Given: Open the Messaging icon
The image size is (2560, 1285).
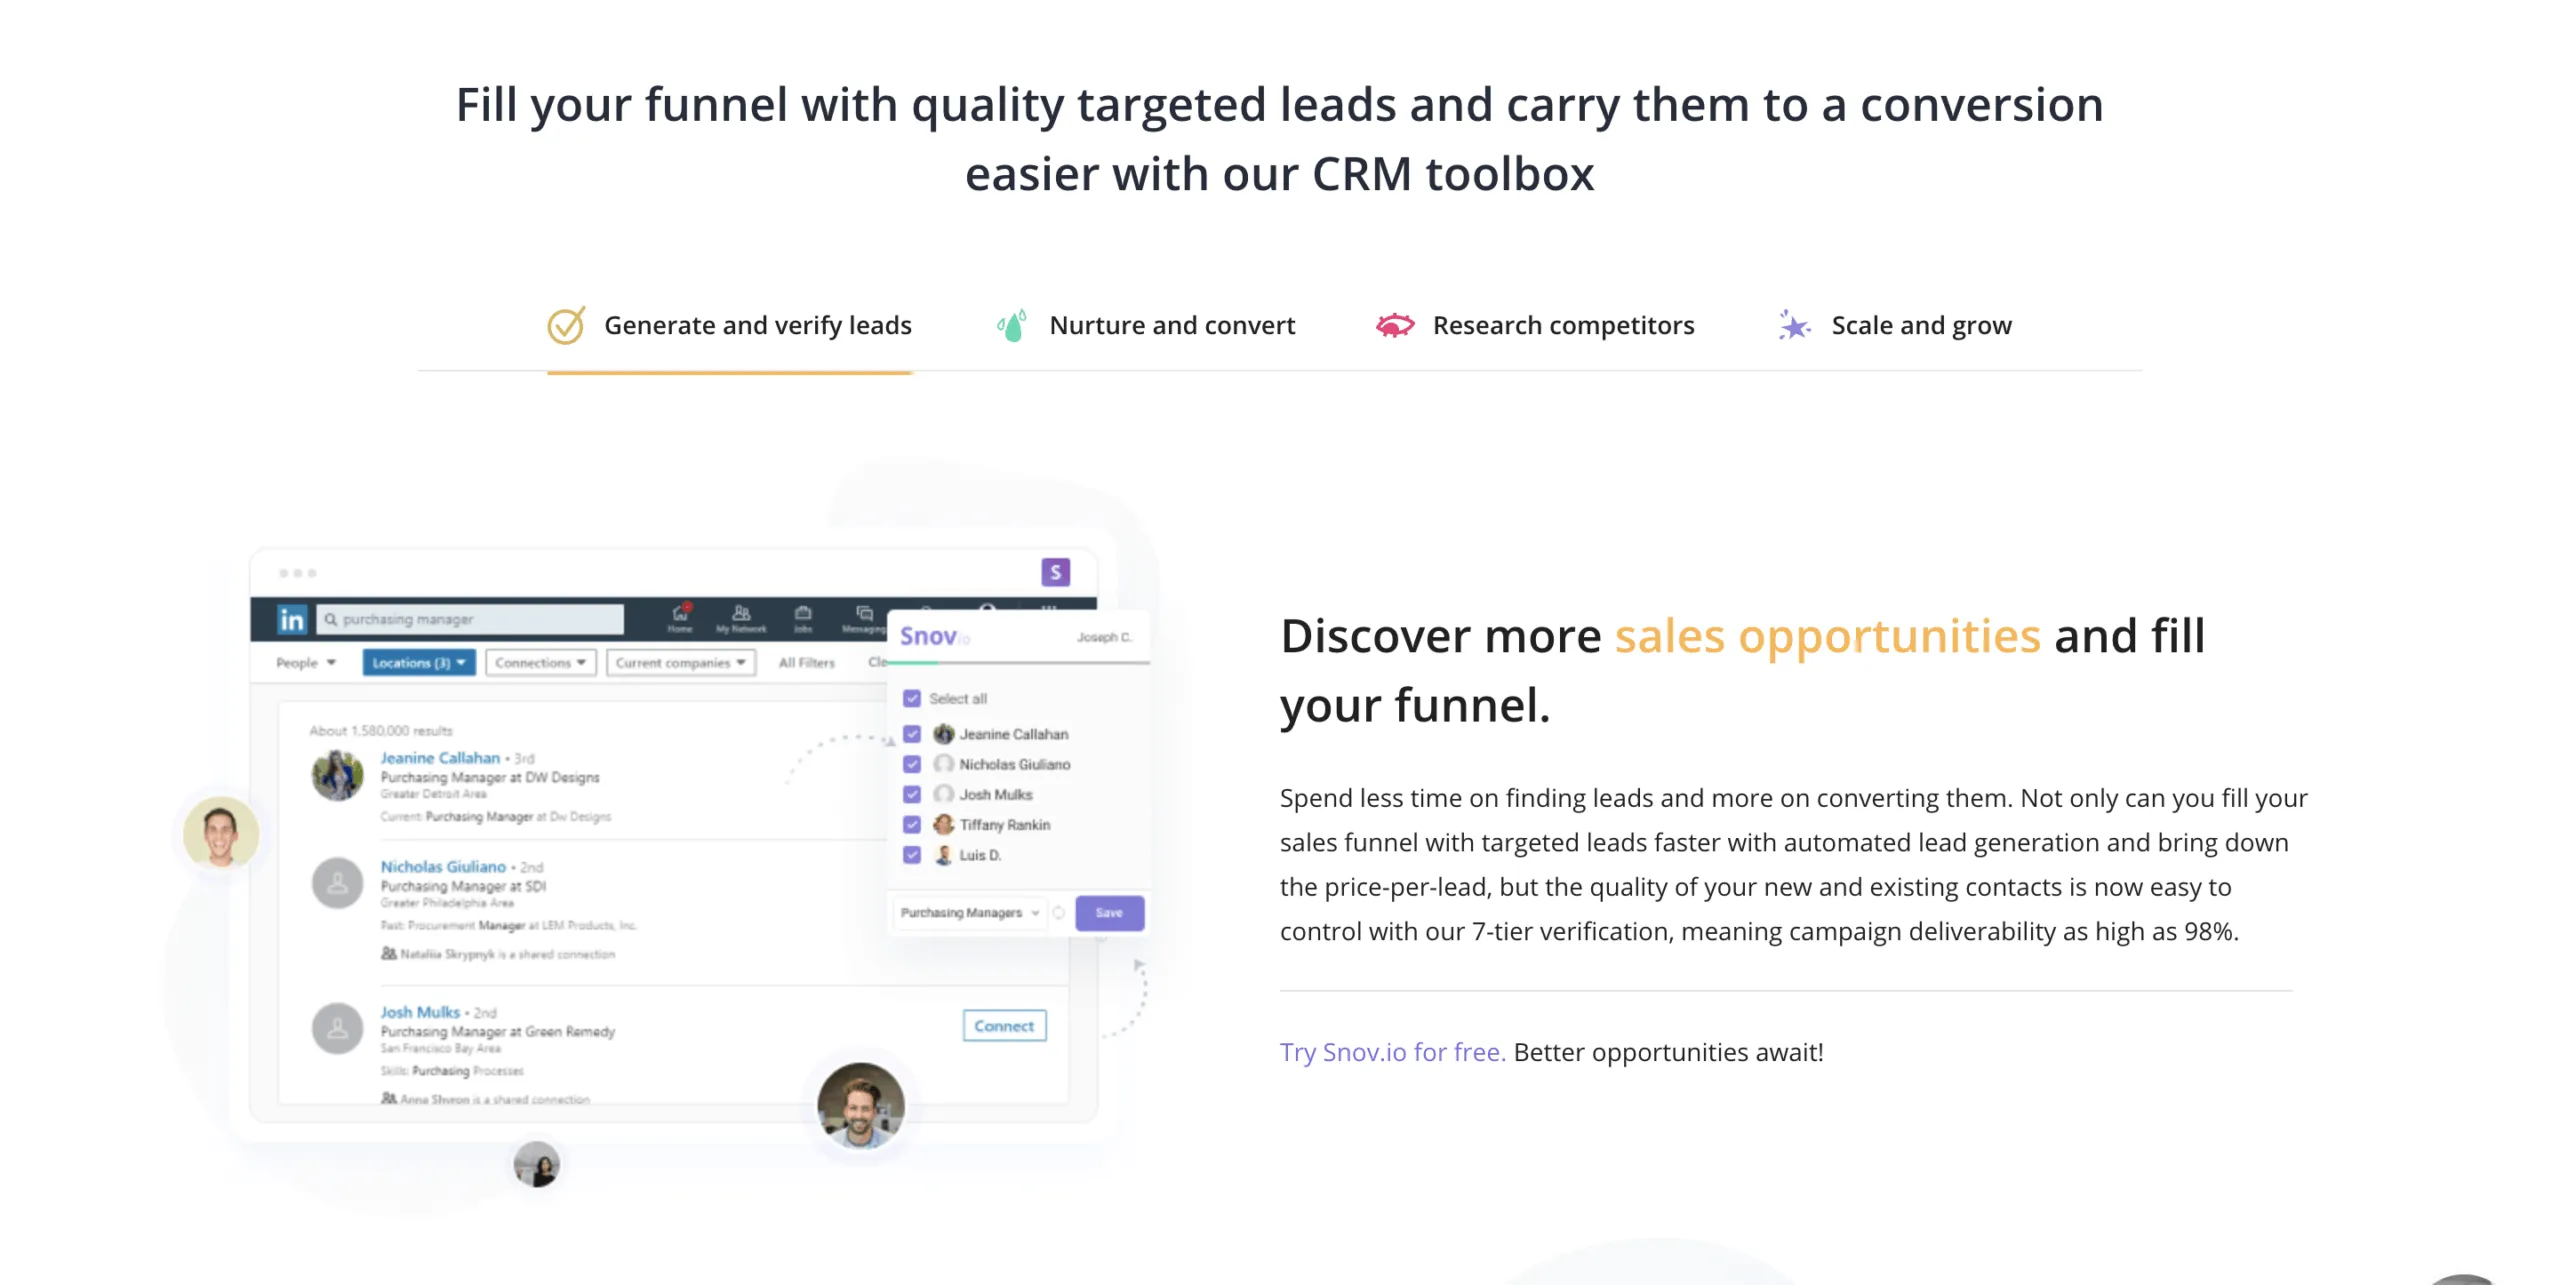Looking at the screenshot, I should 864,618.
